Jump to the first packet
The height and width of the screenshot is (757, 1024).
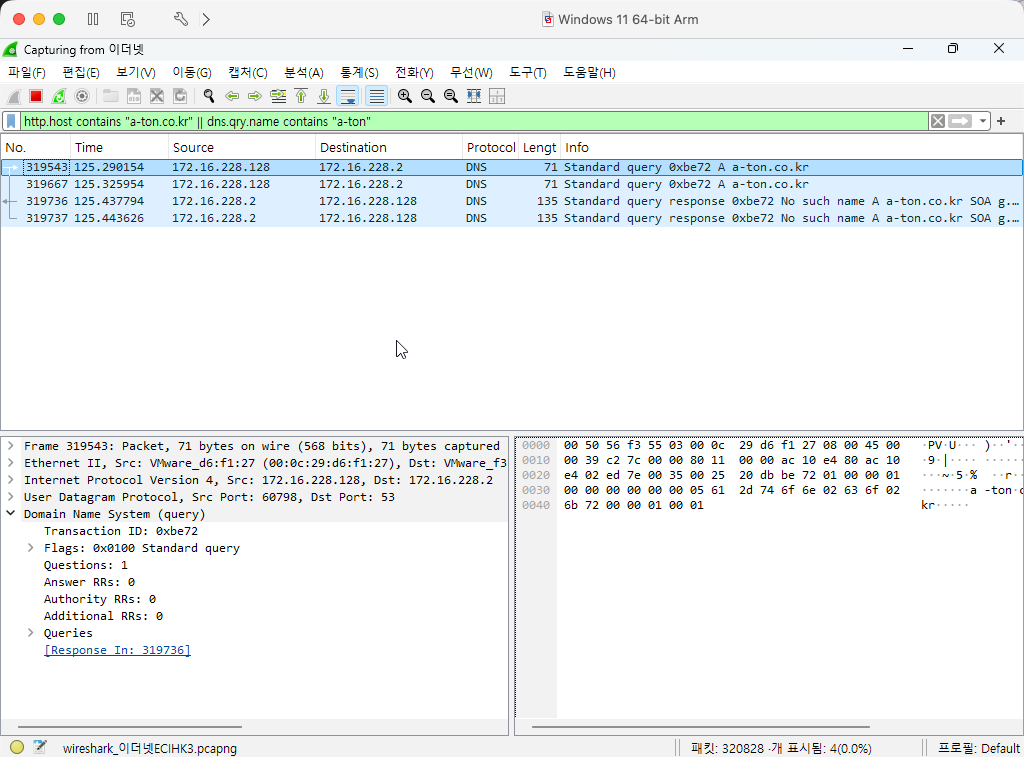pyautogui.click(x=301, y=96)
